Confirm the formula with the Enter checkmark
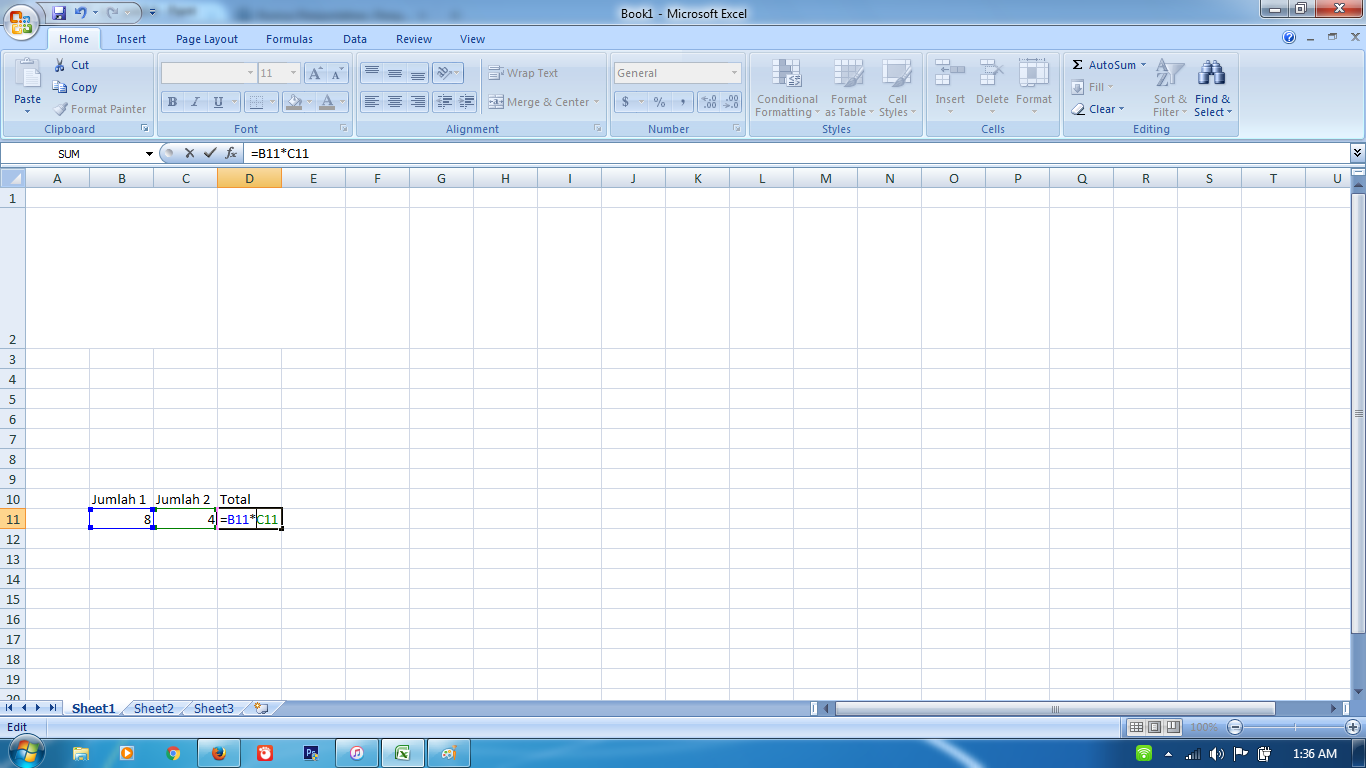This screenshot has width=1366, height=768. pos(210,154)
